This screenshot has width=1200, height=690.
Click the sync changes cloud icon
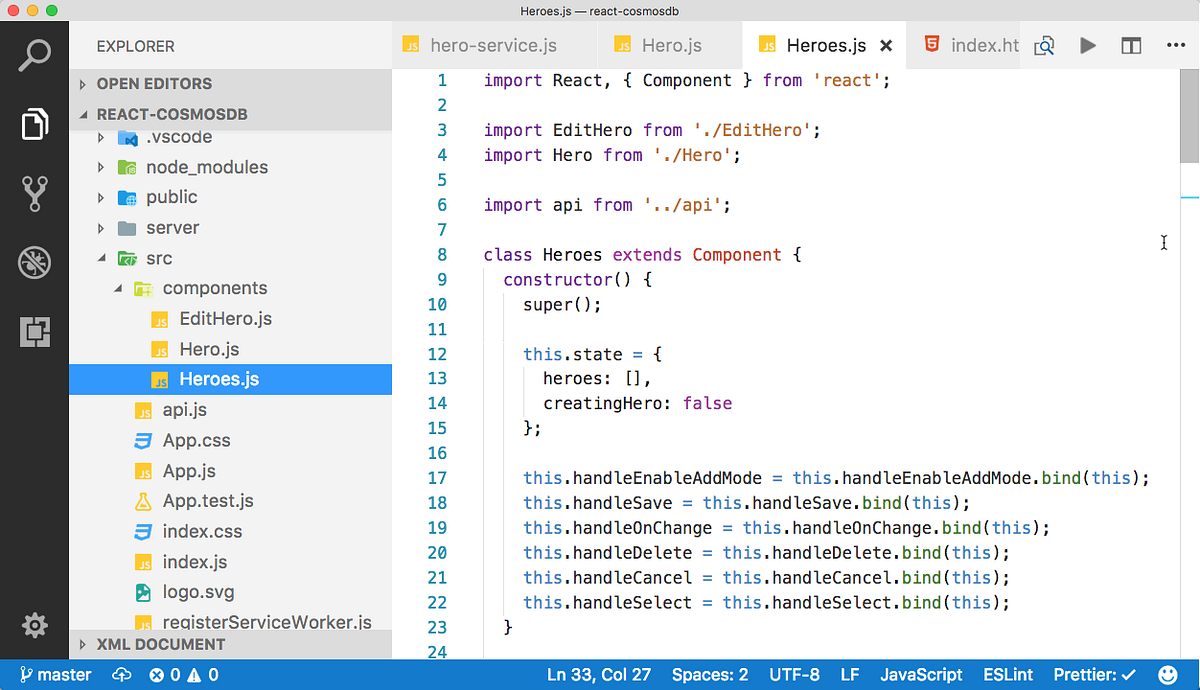point(121,675)
